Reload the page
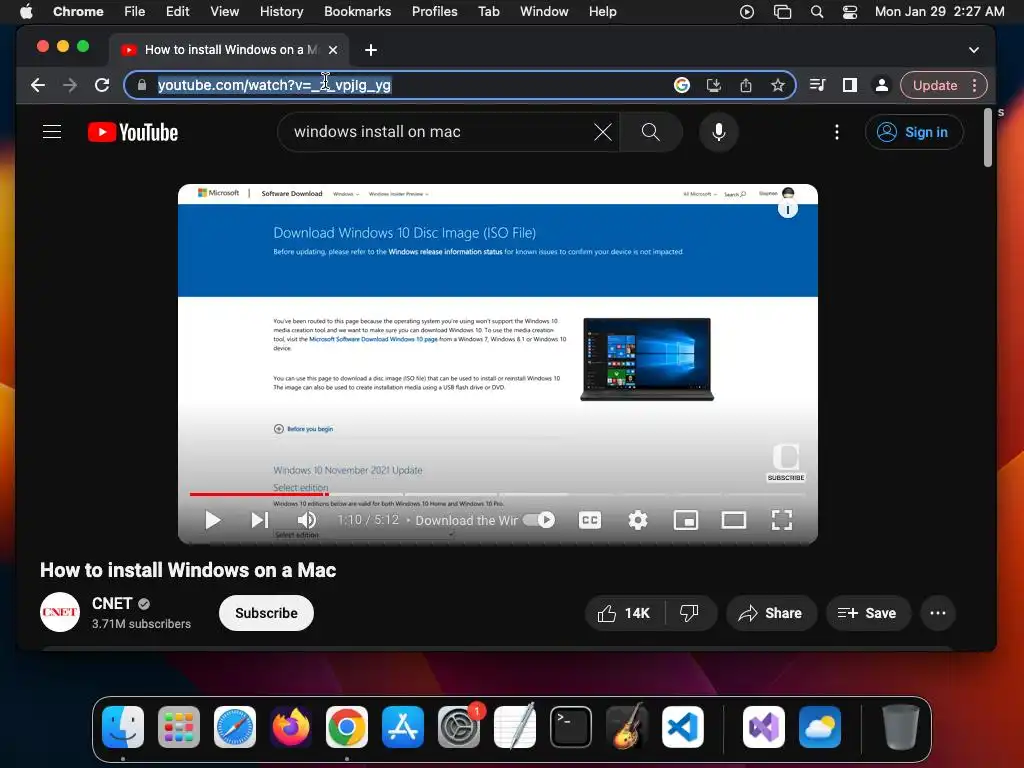Image resolution: width=1024 pixels, height=768 pixels. [x=102, y=85]
